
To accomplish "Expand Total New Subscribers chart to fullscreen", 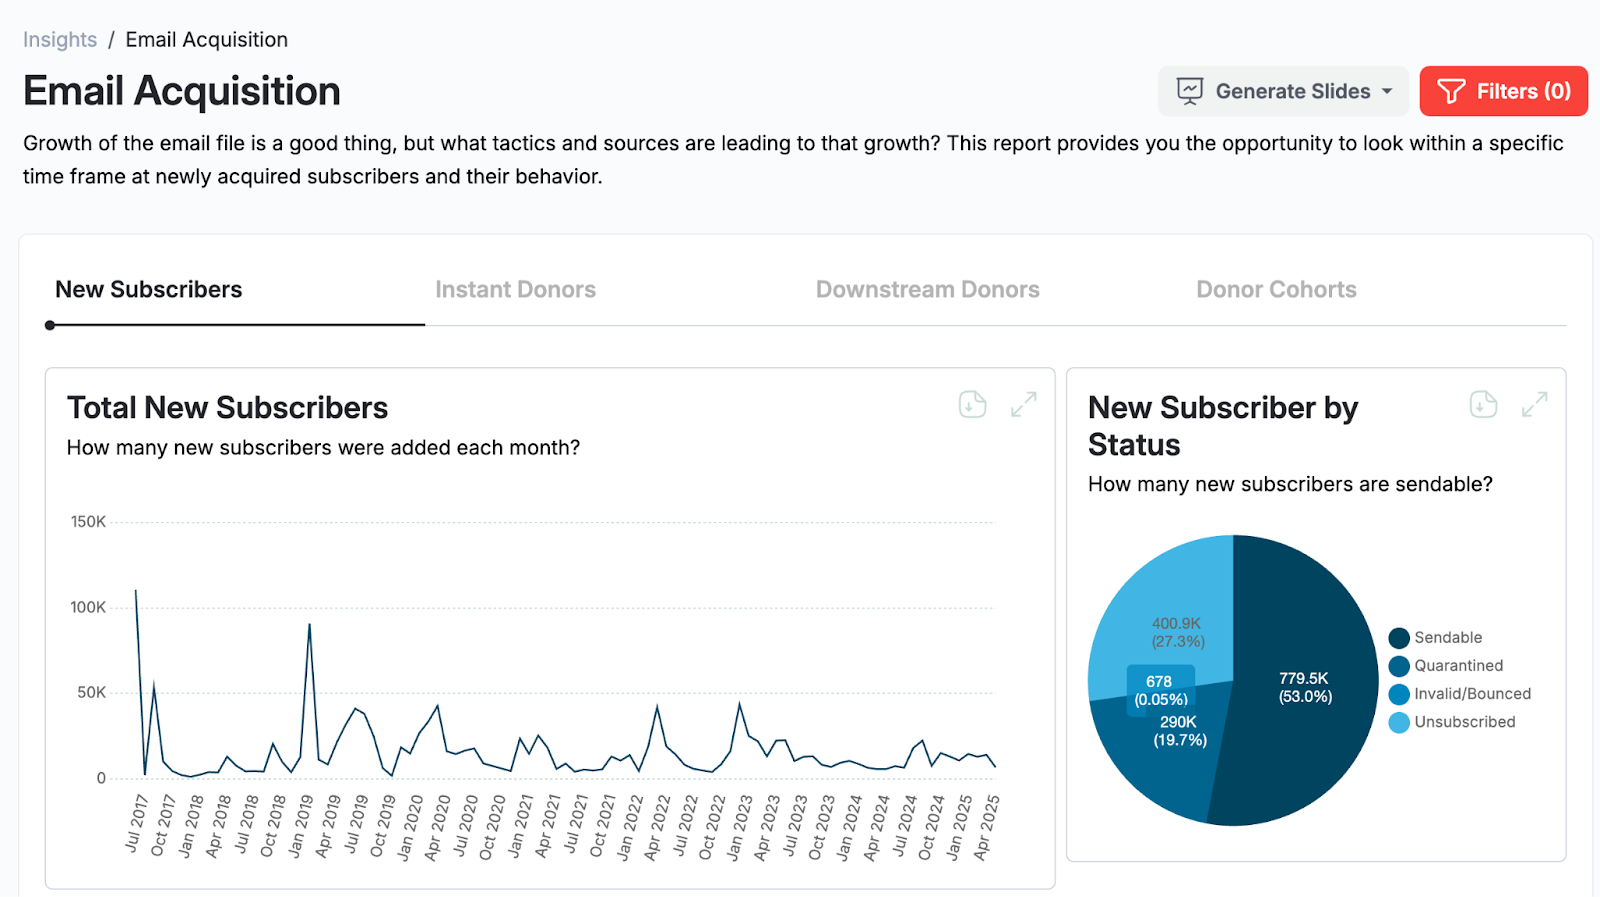I will click(1023, 404).
